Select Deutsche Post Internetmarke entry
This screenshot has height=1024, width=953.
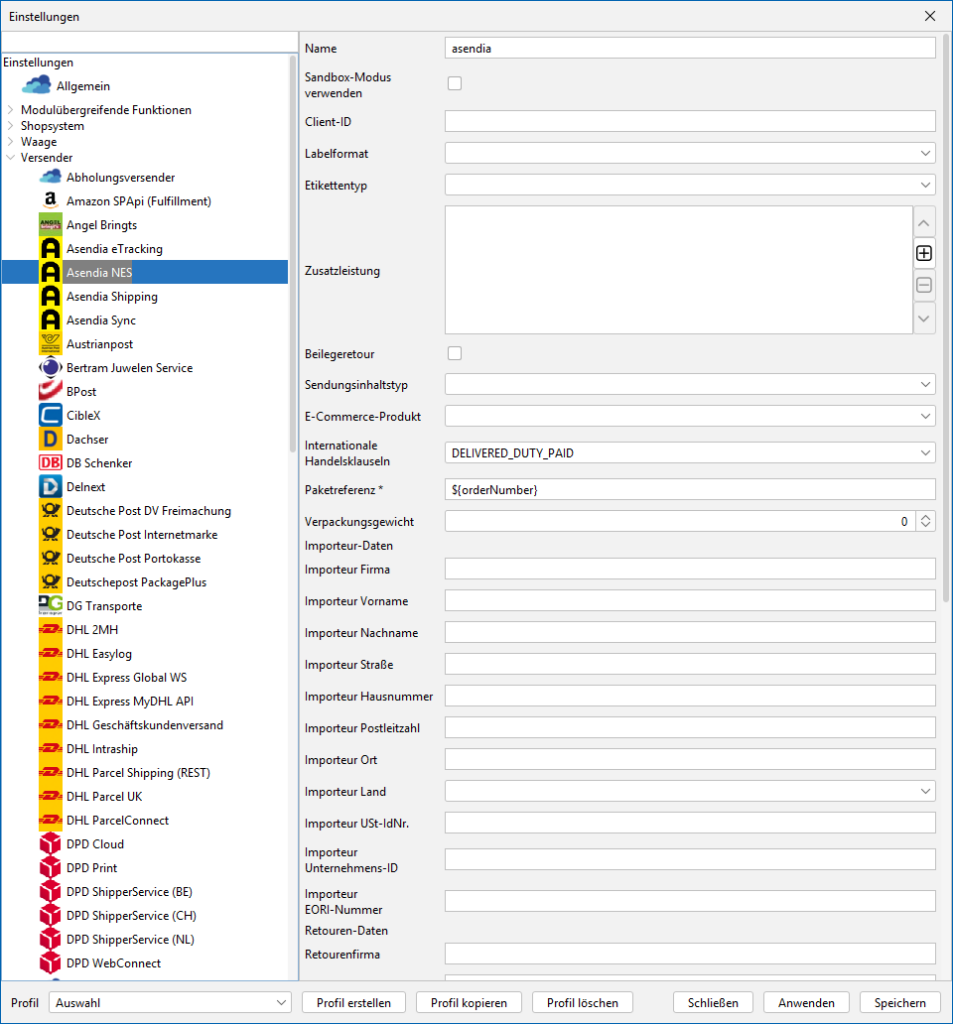click(141, 534)
